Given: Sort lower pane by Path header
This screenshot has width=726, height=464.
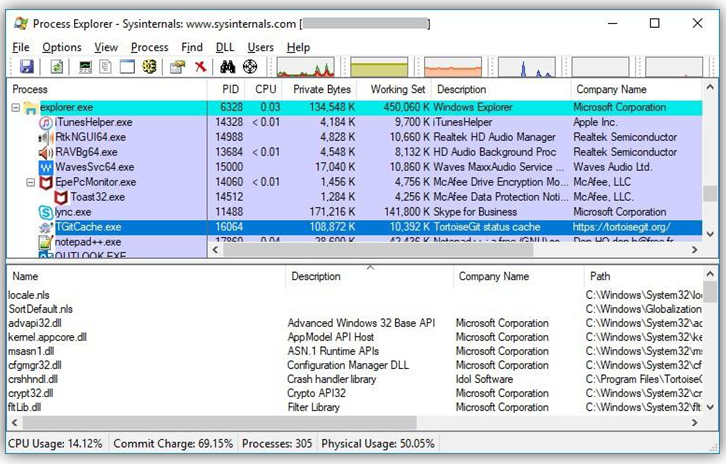Looking at the screenshot, I should (644, 276).
